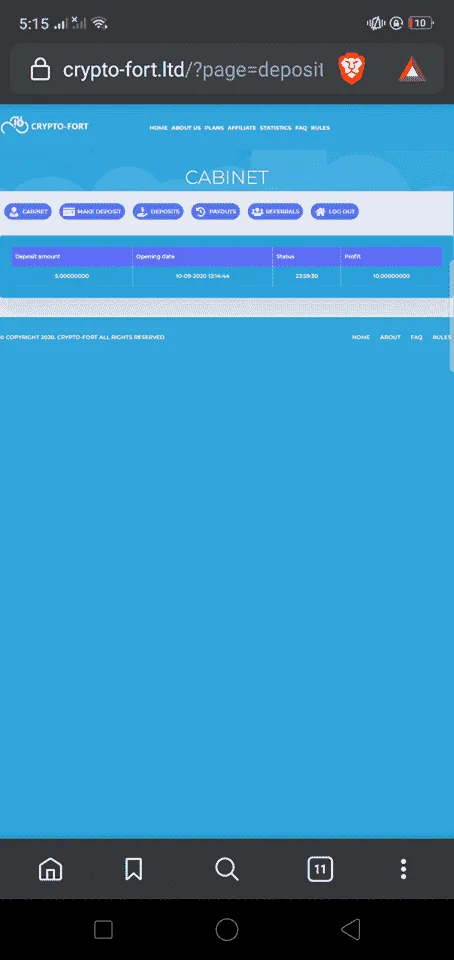Tap the Brave Rewards triangle icon

(412, 70)
